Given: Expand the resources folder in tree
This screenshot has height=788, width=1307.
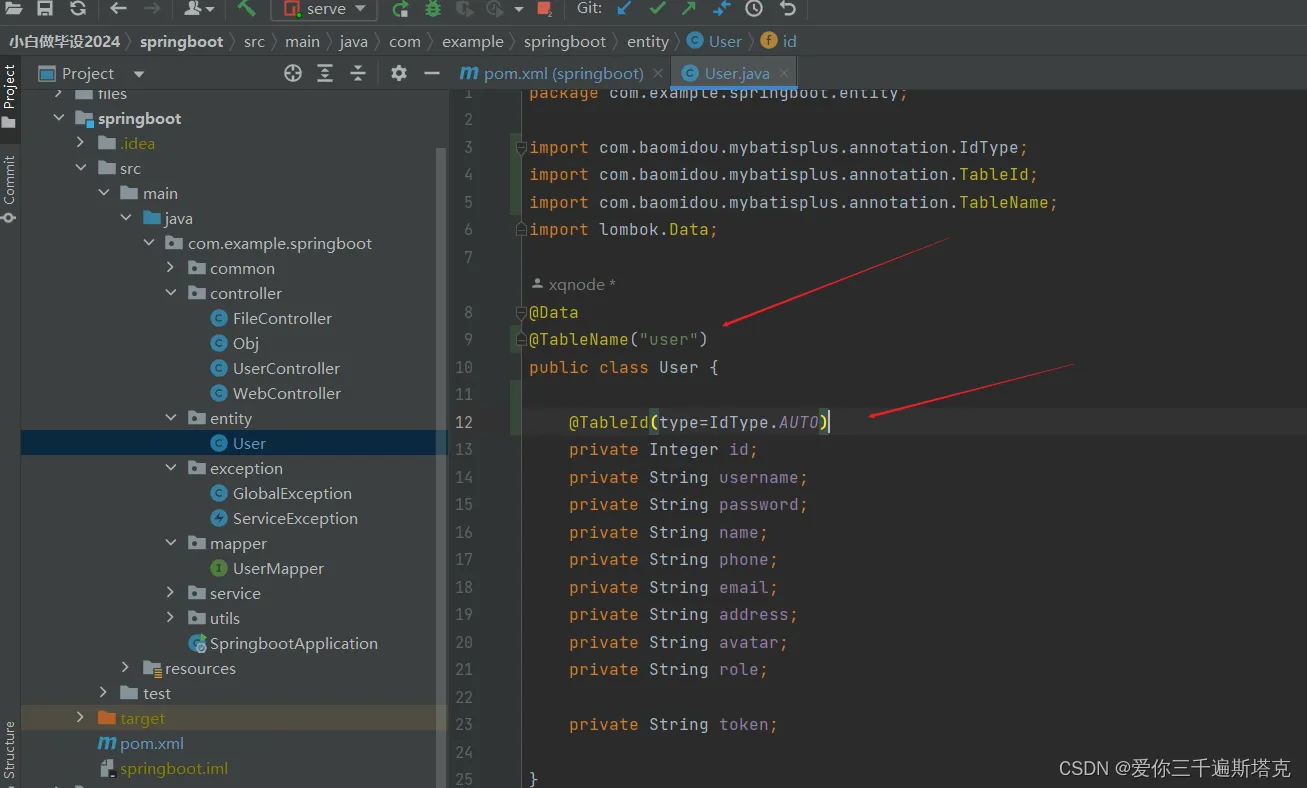Looking at the screenshot, I should pos(125,668).
